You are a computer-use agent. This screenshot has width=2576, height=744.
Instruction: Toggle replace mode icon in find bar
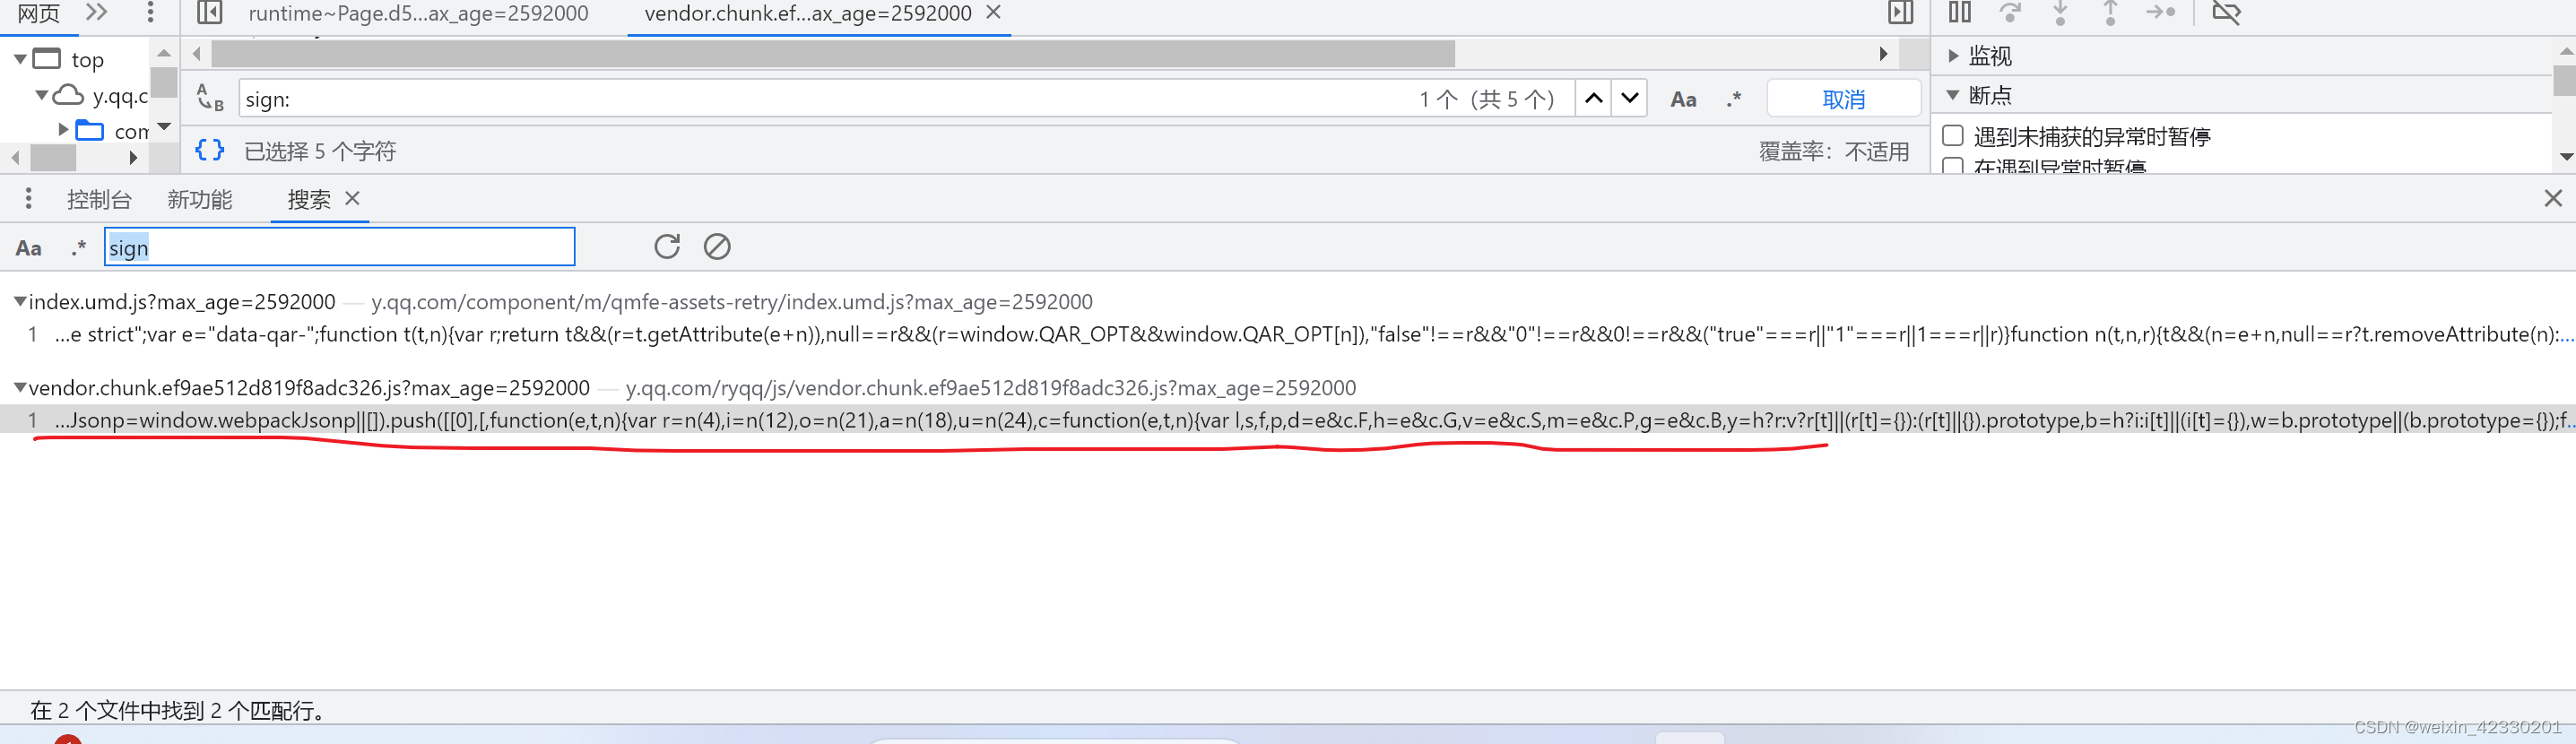210,98
